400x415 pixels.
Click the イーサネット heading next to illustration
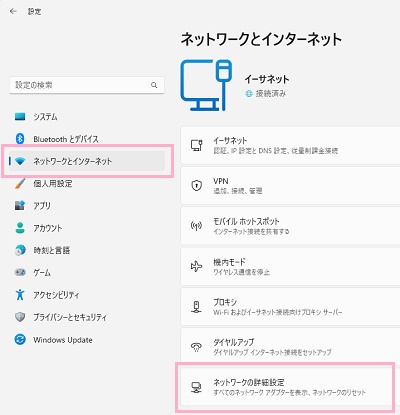[267, 79]
